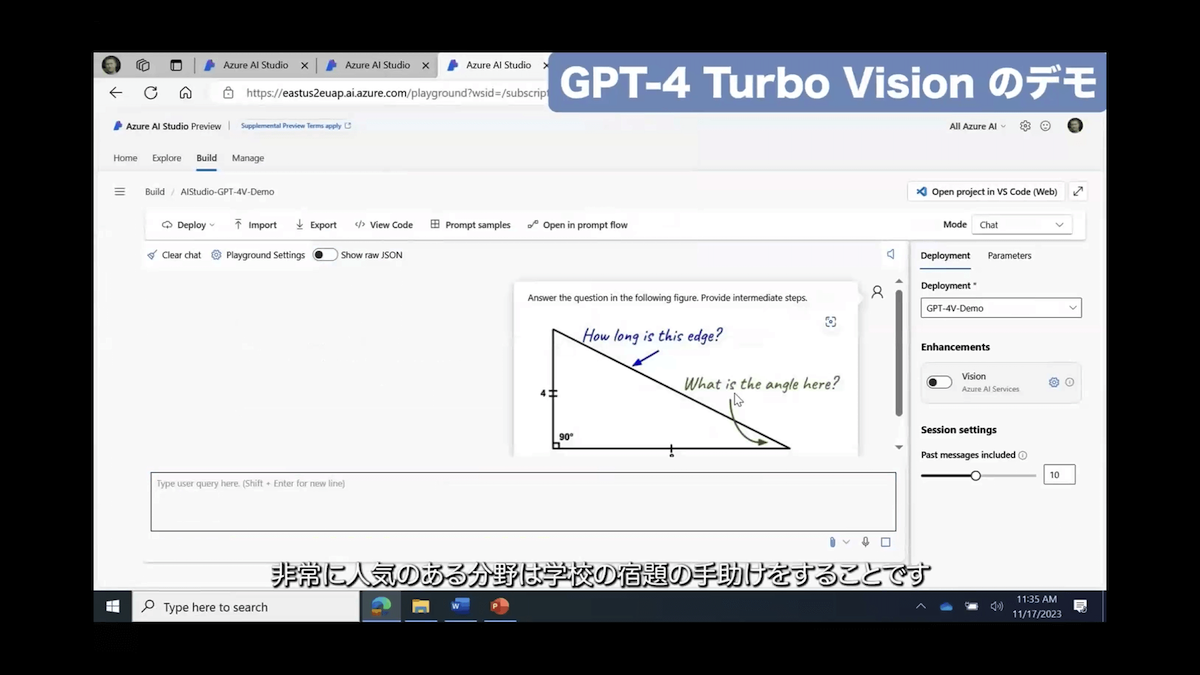Screen dimensions: 1200x675
Task: Attach a file with paperclip icon
Action: tap(832, 542)
